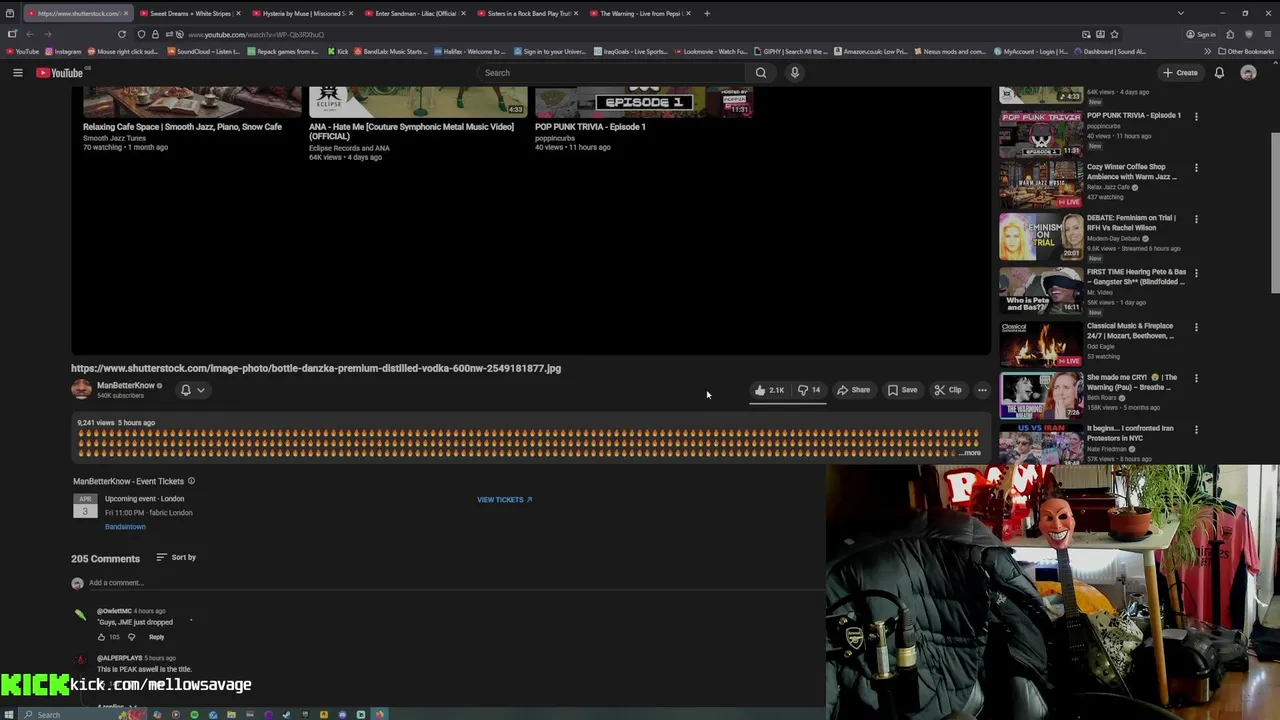Open the more actions ellipsis beside Clip
This screenshot has width=1280, height=720.
pos(982,390)
